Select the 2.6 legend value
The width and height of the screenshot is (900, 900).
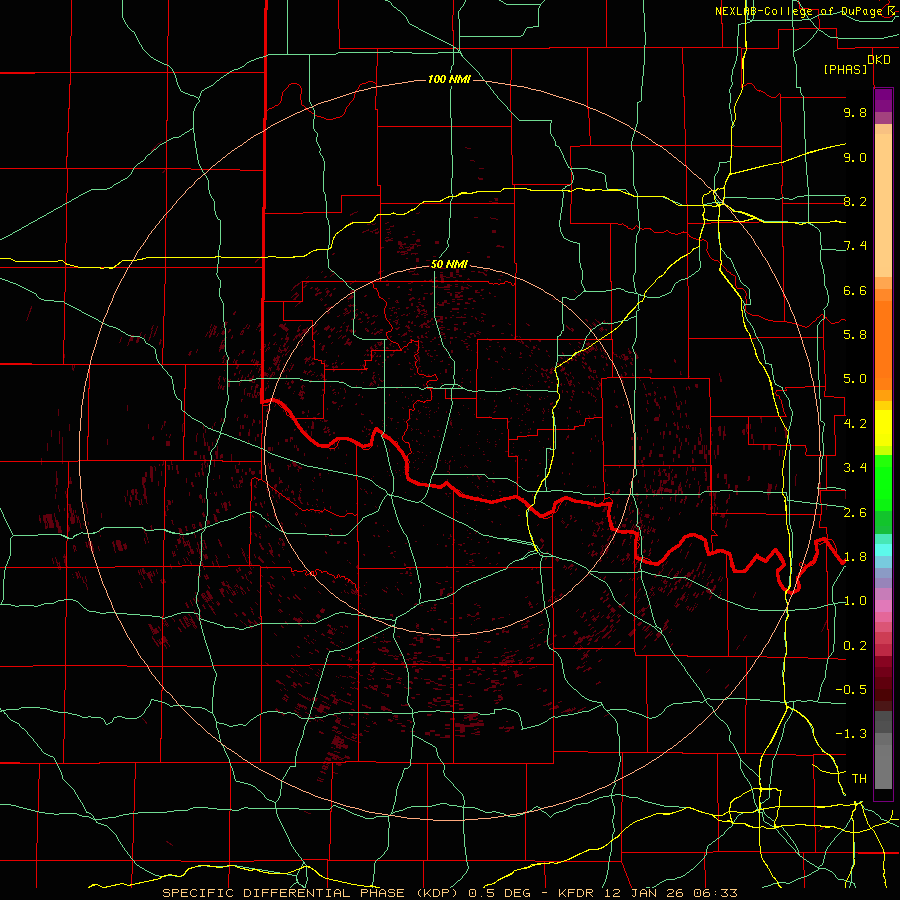point(855,513)
